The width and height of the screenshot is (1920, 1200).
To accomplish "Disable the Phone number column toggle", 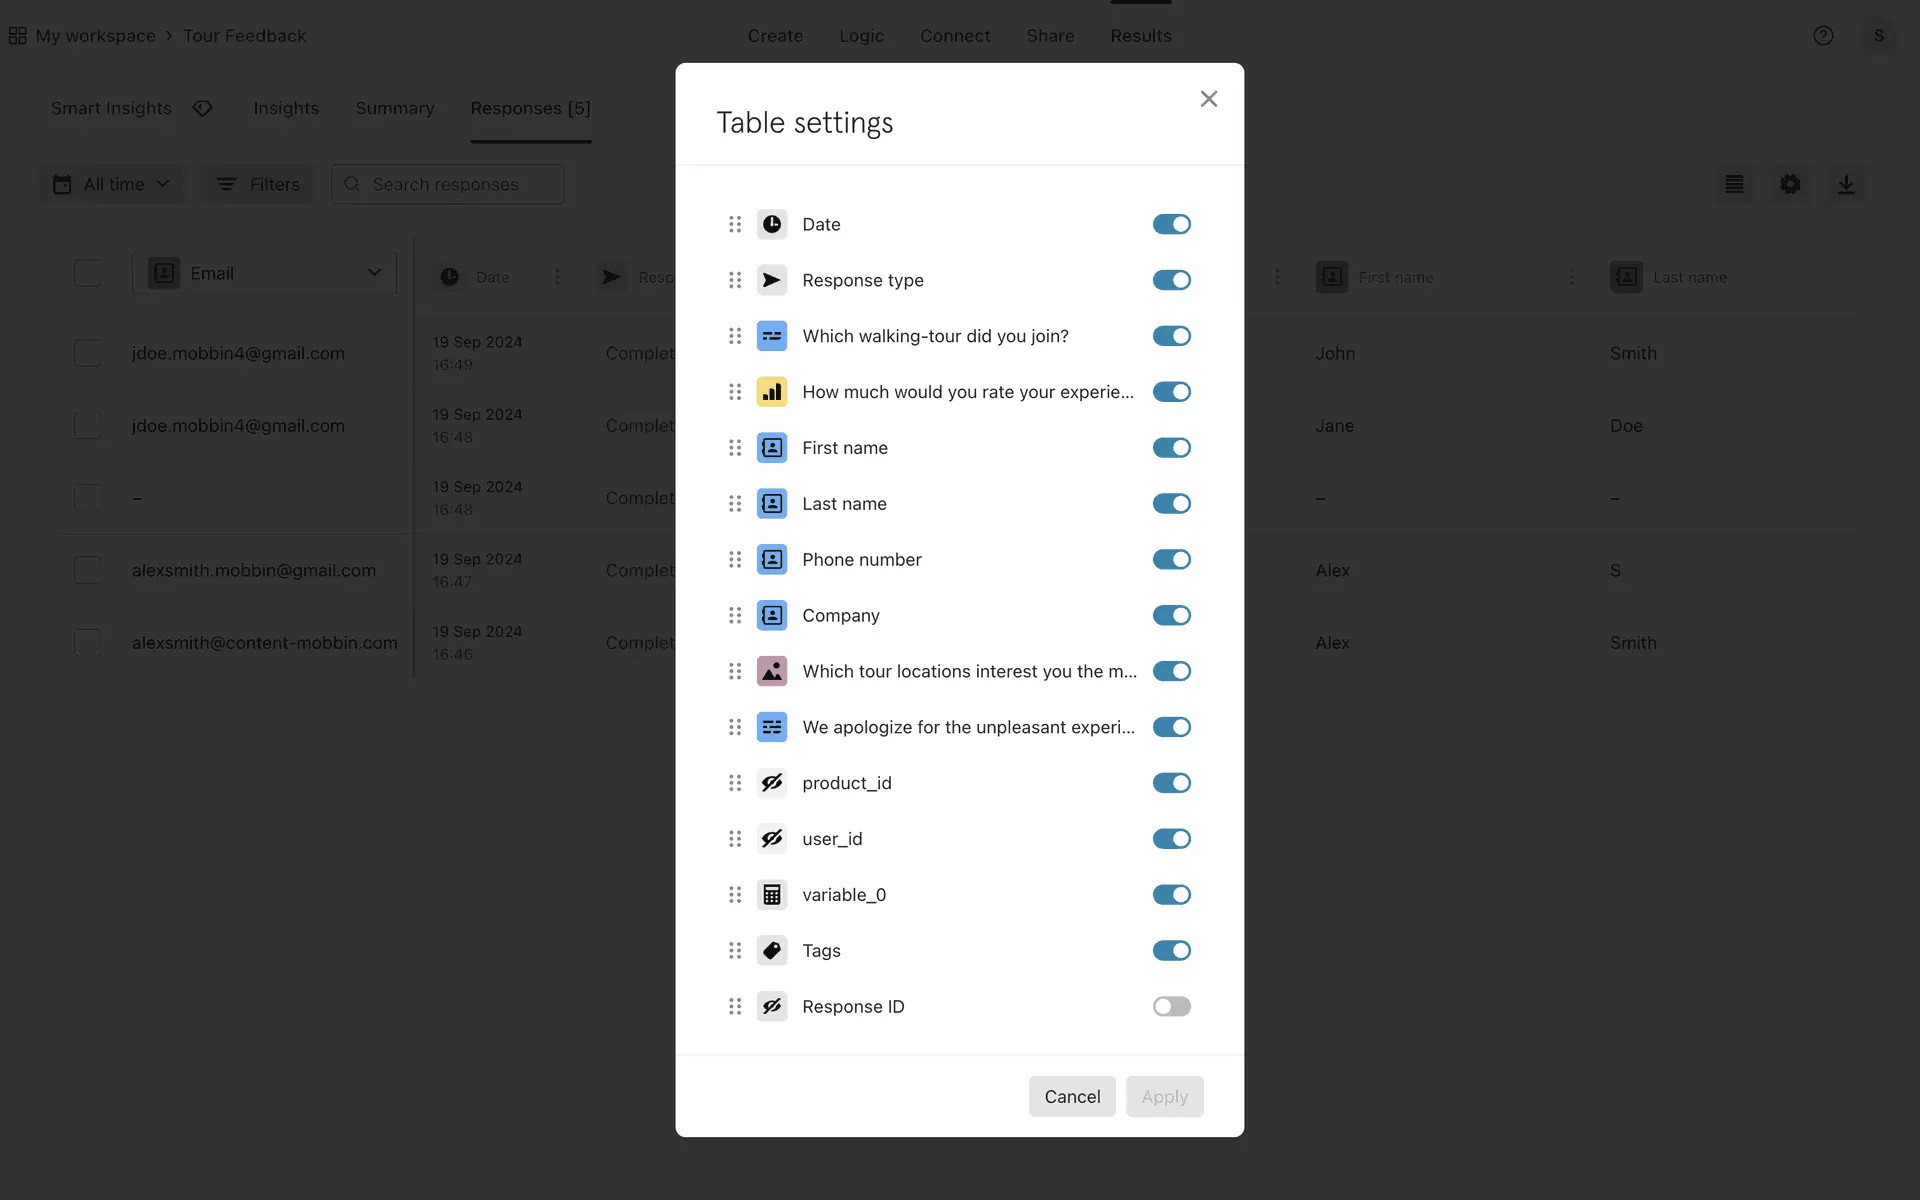I will 1171,559.
